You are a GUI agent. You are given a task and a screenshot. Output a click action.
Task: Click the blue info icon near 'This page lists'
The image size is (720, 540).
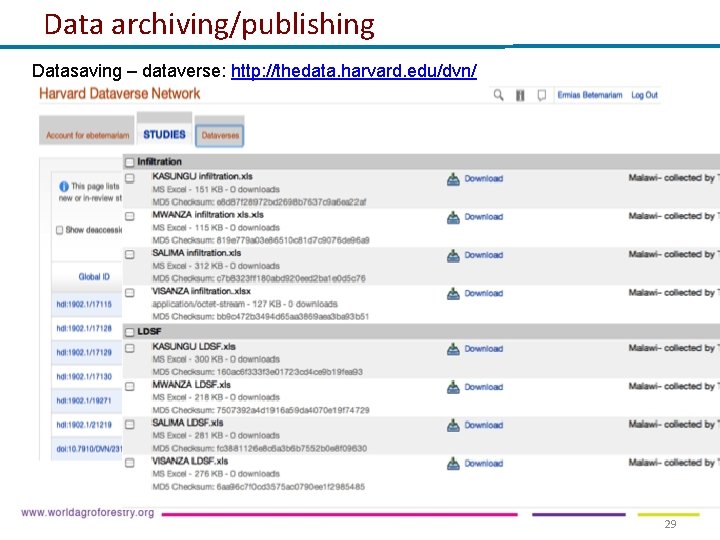pos(64,186)
